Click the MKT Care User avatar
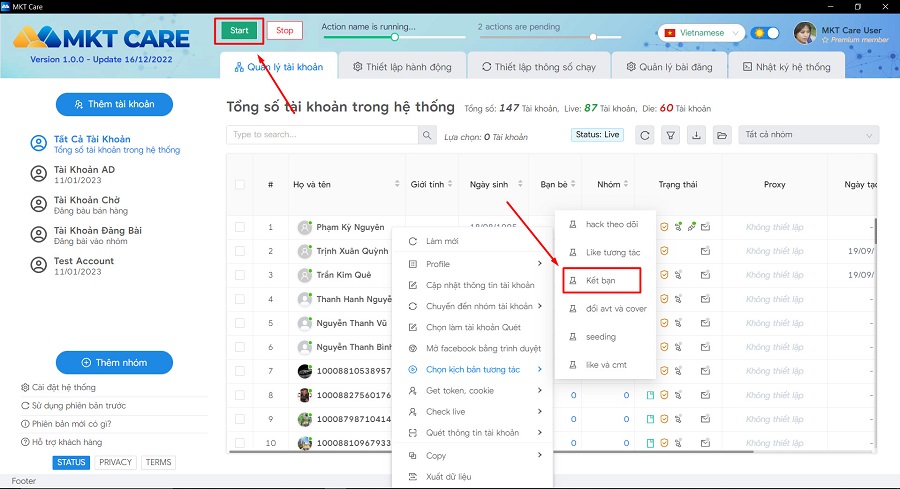The width and height of the screenshot is (900, 489). click(805, 33)
